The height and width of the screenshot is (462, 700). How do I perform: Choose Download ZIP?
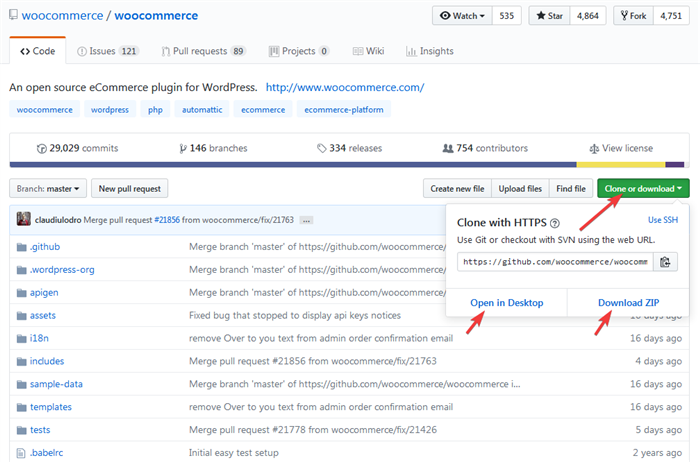[x=629, y=303]
